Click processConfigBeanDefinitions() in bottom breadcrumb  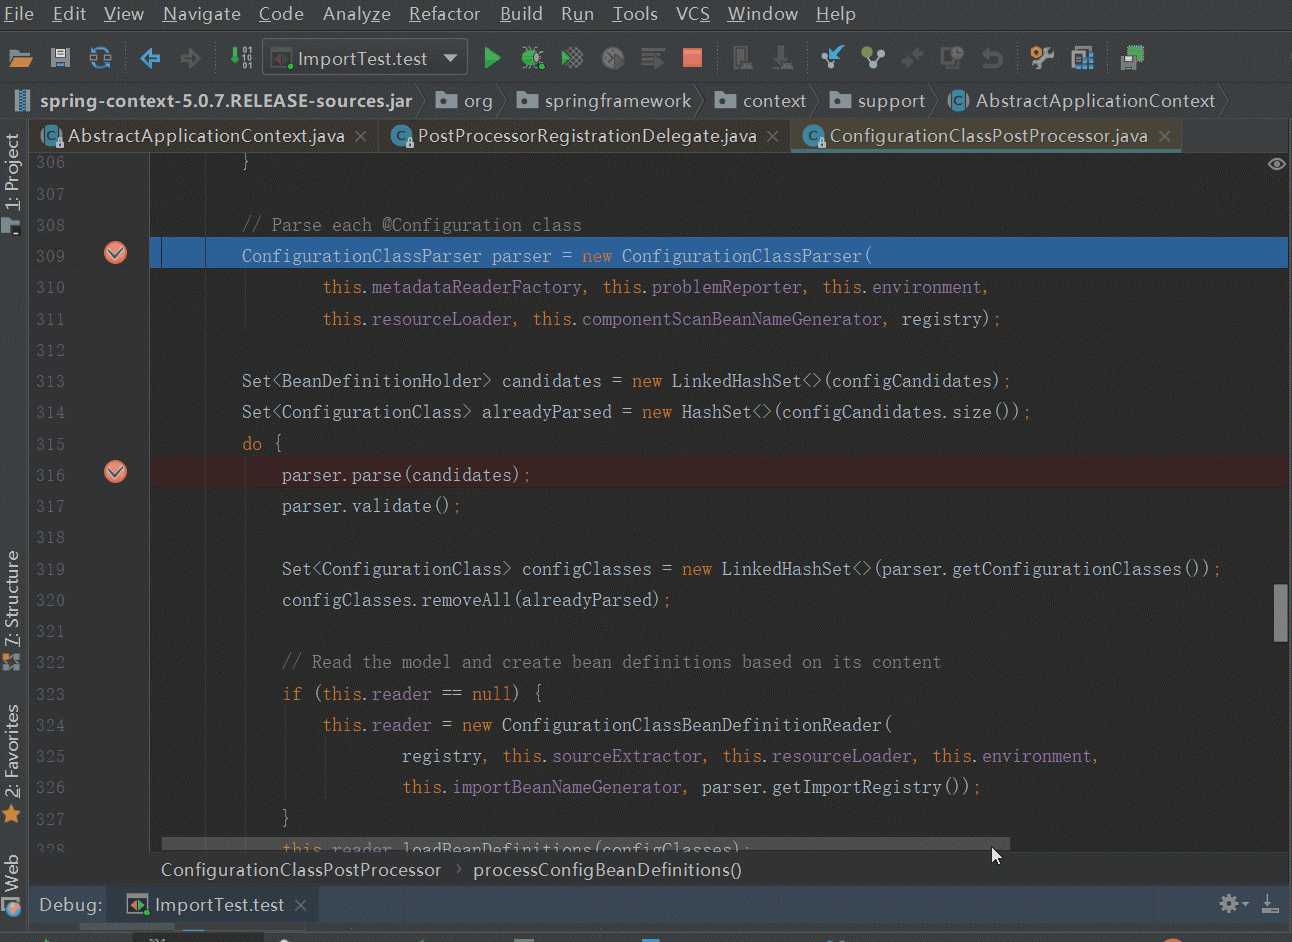click(x=607, y=870)
